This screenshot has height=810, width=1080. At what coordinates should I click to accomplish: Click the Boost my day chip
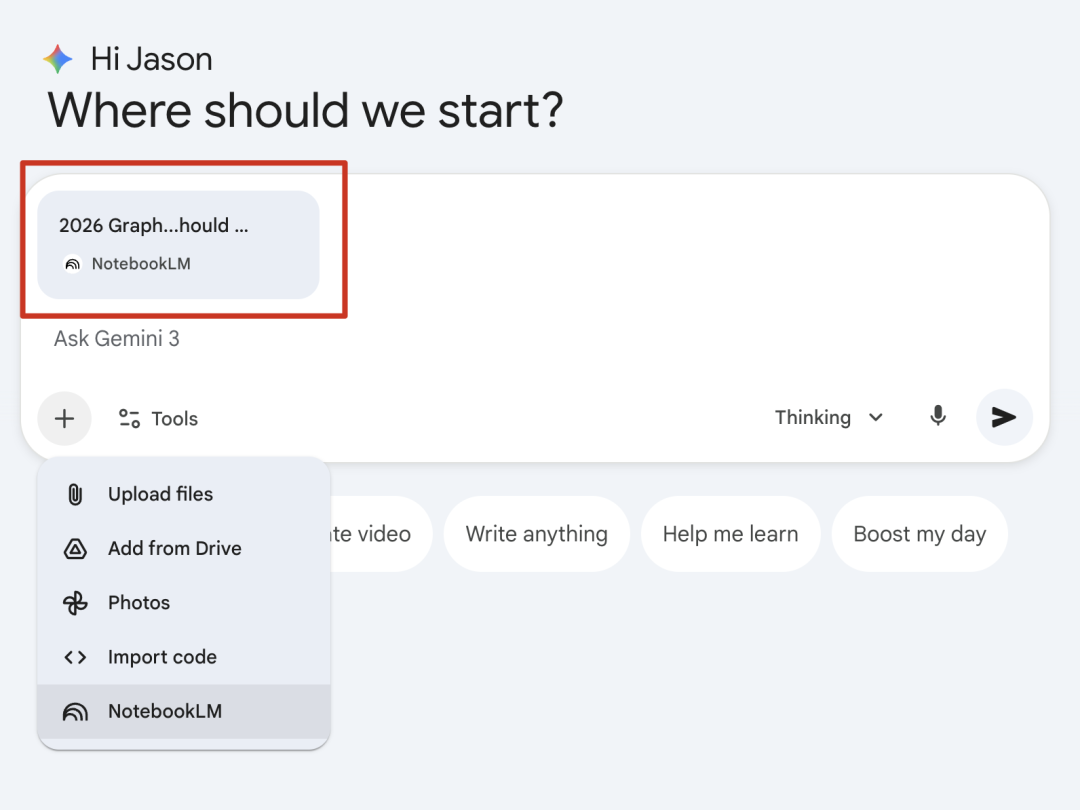tap(919, 534)
